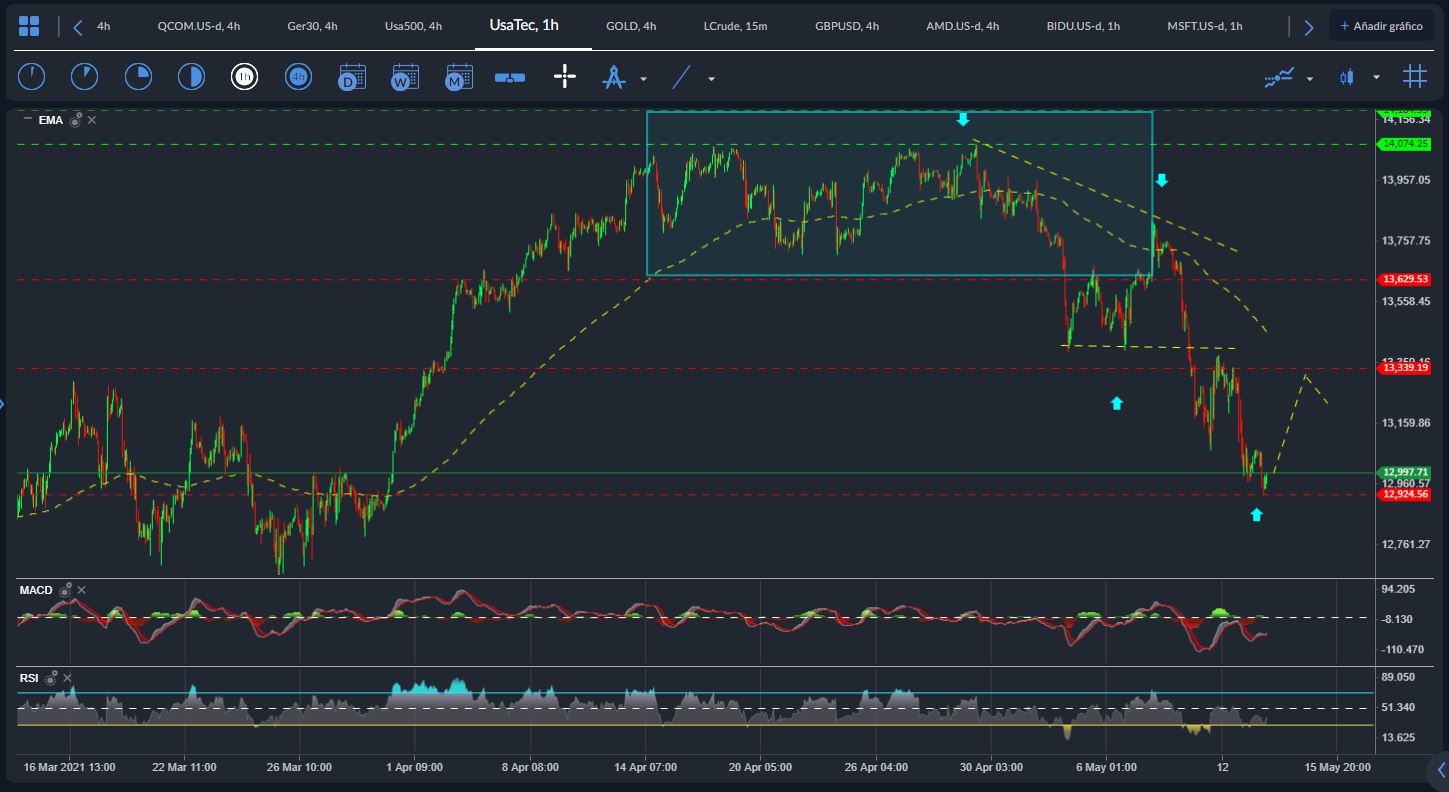This screenshot has height=792, width=1449.
Task: Open MACD indicator settings gear
Action: click(65, 591)
